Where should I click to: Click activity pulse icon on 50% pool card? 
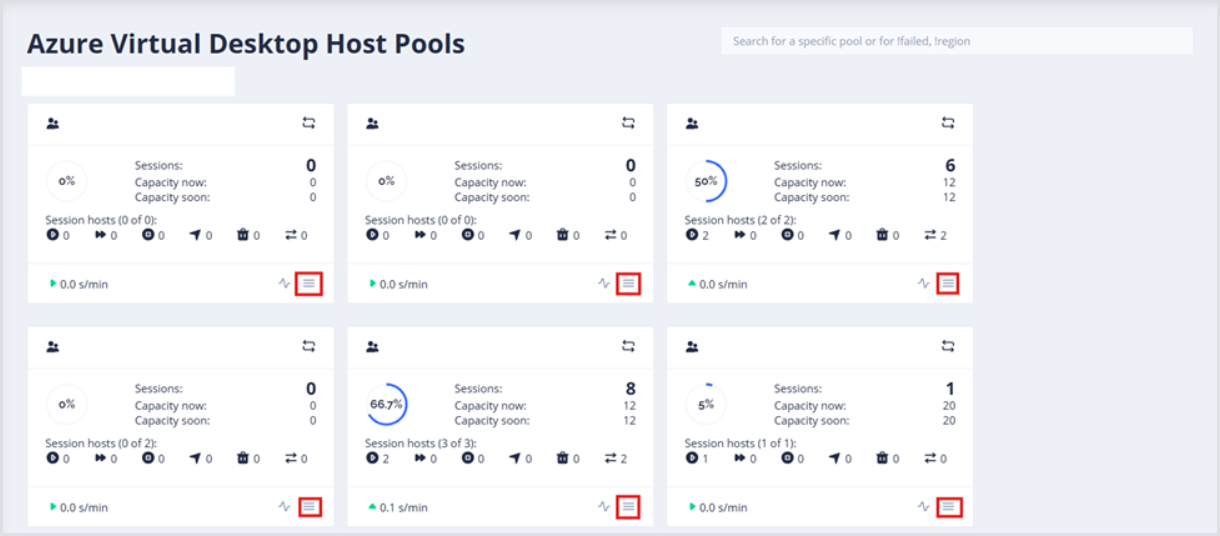(924, 284)
